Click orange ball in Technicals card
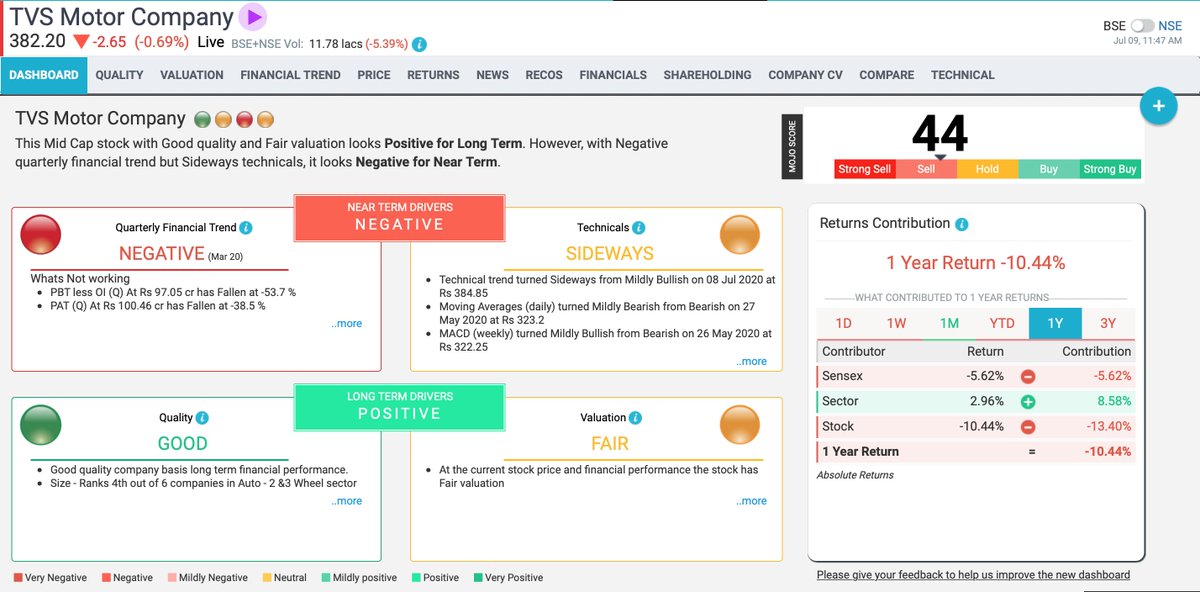This screenshot has height=592, width=1200. click(x=741, y=235)
